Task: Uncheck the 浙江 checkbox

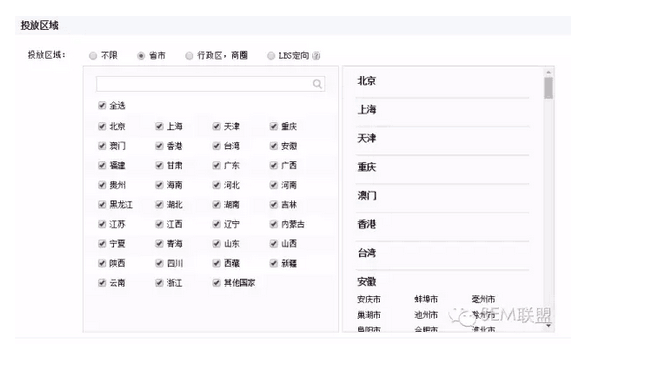Action: tap(159, 282)
